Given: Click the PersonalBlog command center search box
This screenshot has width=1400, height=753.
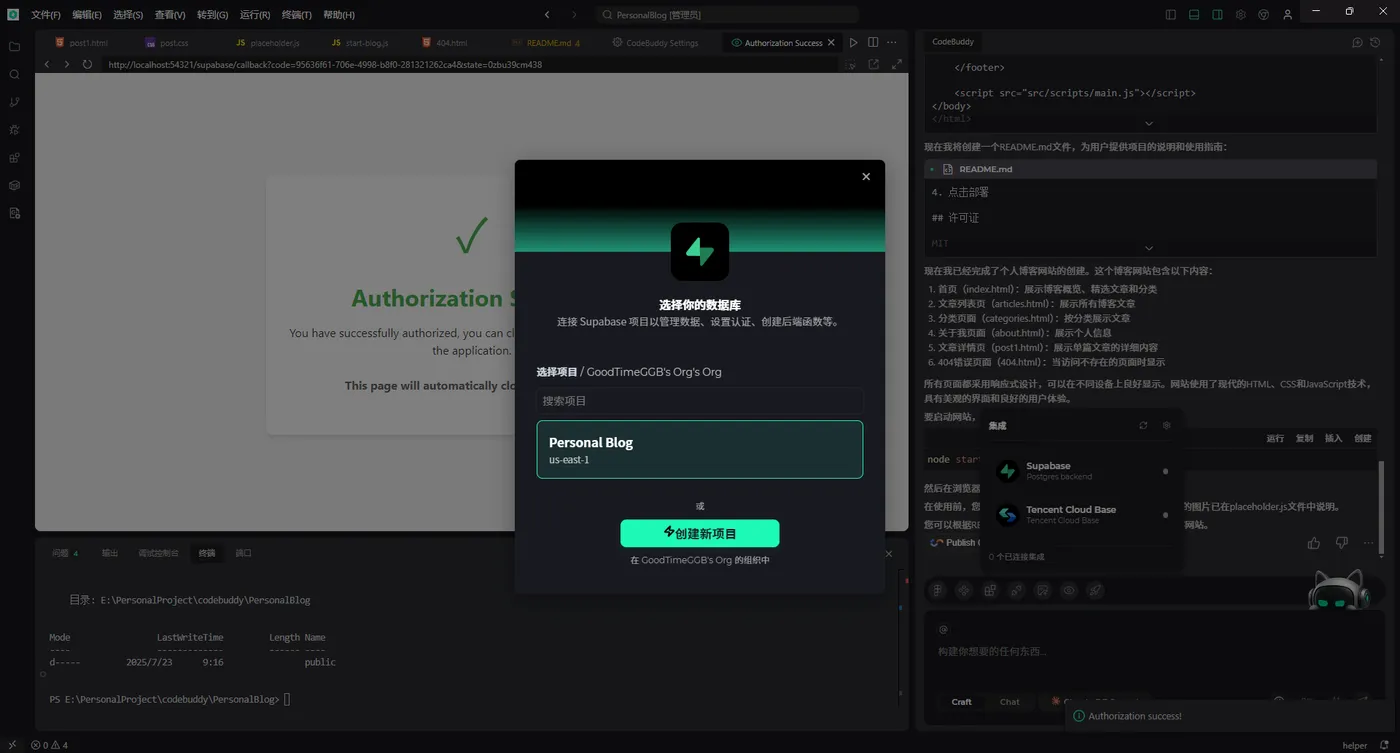Looking at the screenshot, I should (727, 15).
